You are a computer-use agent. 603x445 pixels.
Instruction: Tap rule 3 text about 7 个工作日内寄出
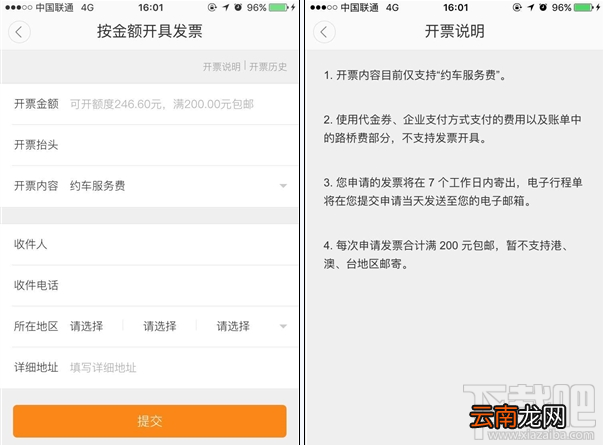[x=452, y=192]
